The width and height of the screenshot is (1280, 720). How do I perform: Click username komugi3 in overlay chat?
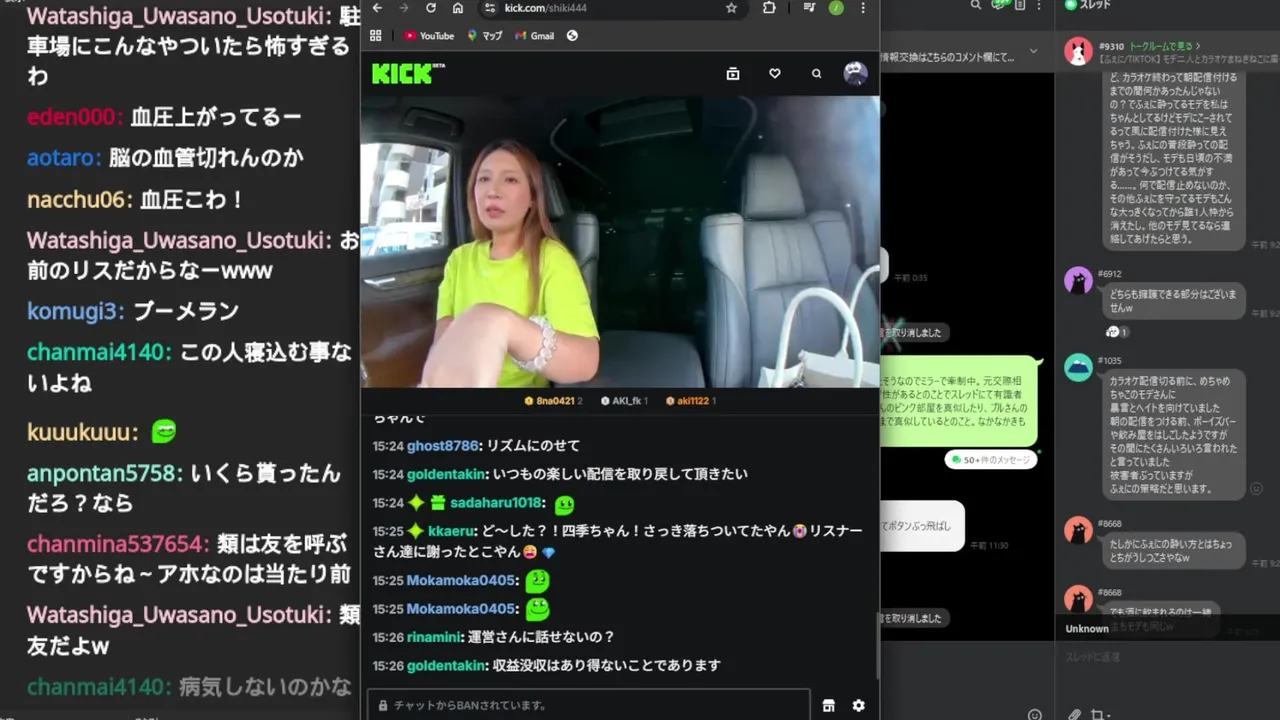[x=73, y=311]
